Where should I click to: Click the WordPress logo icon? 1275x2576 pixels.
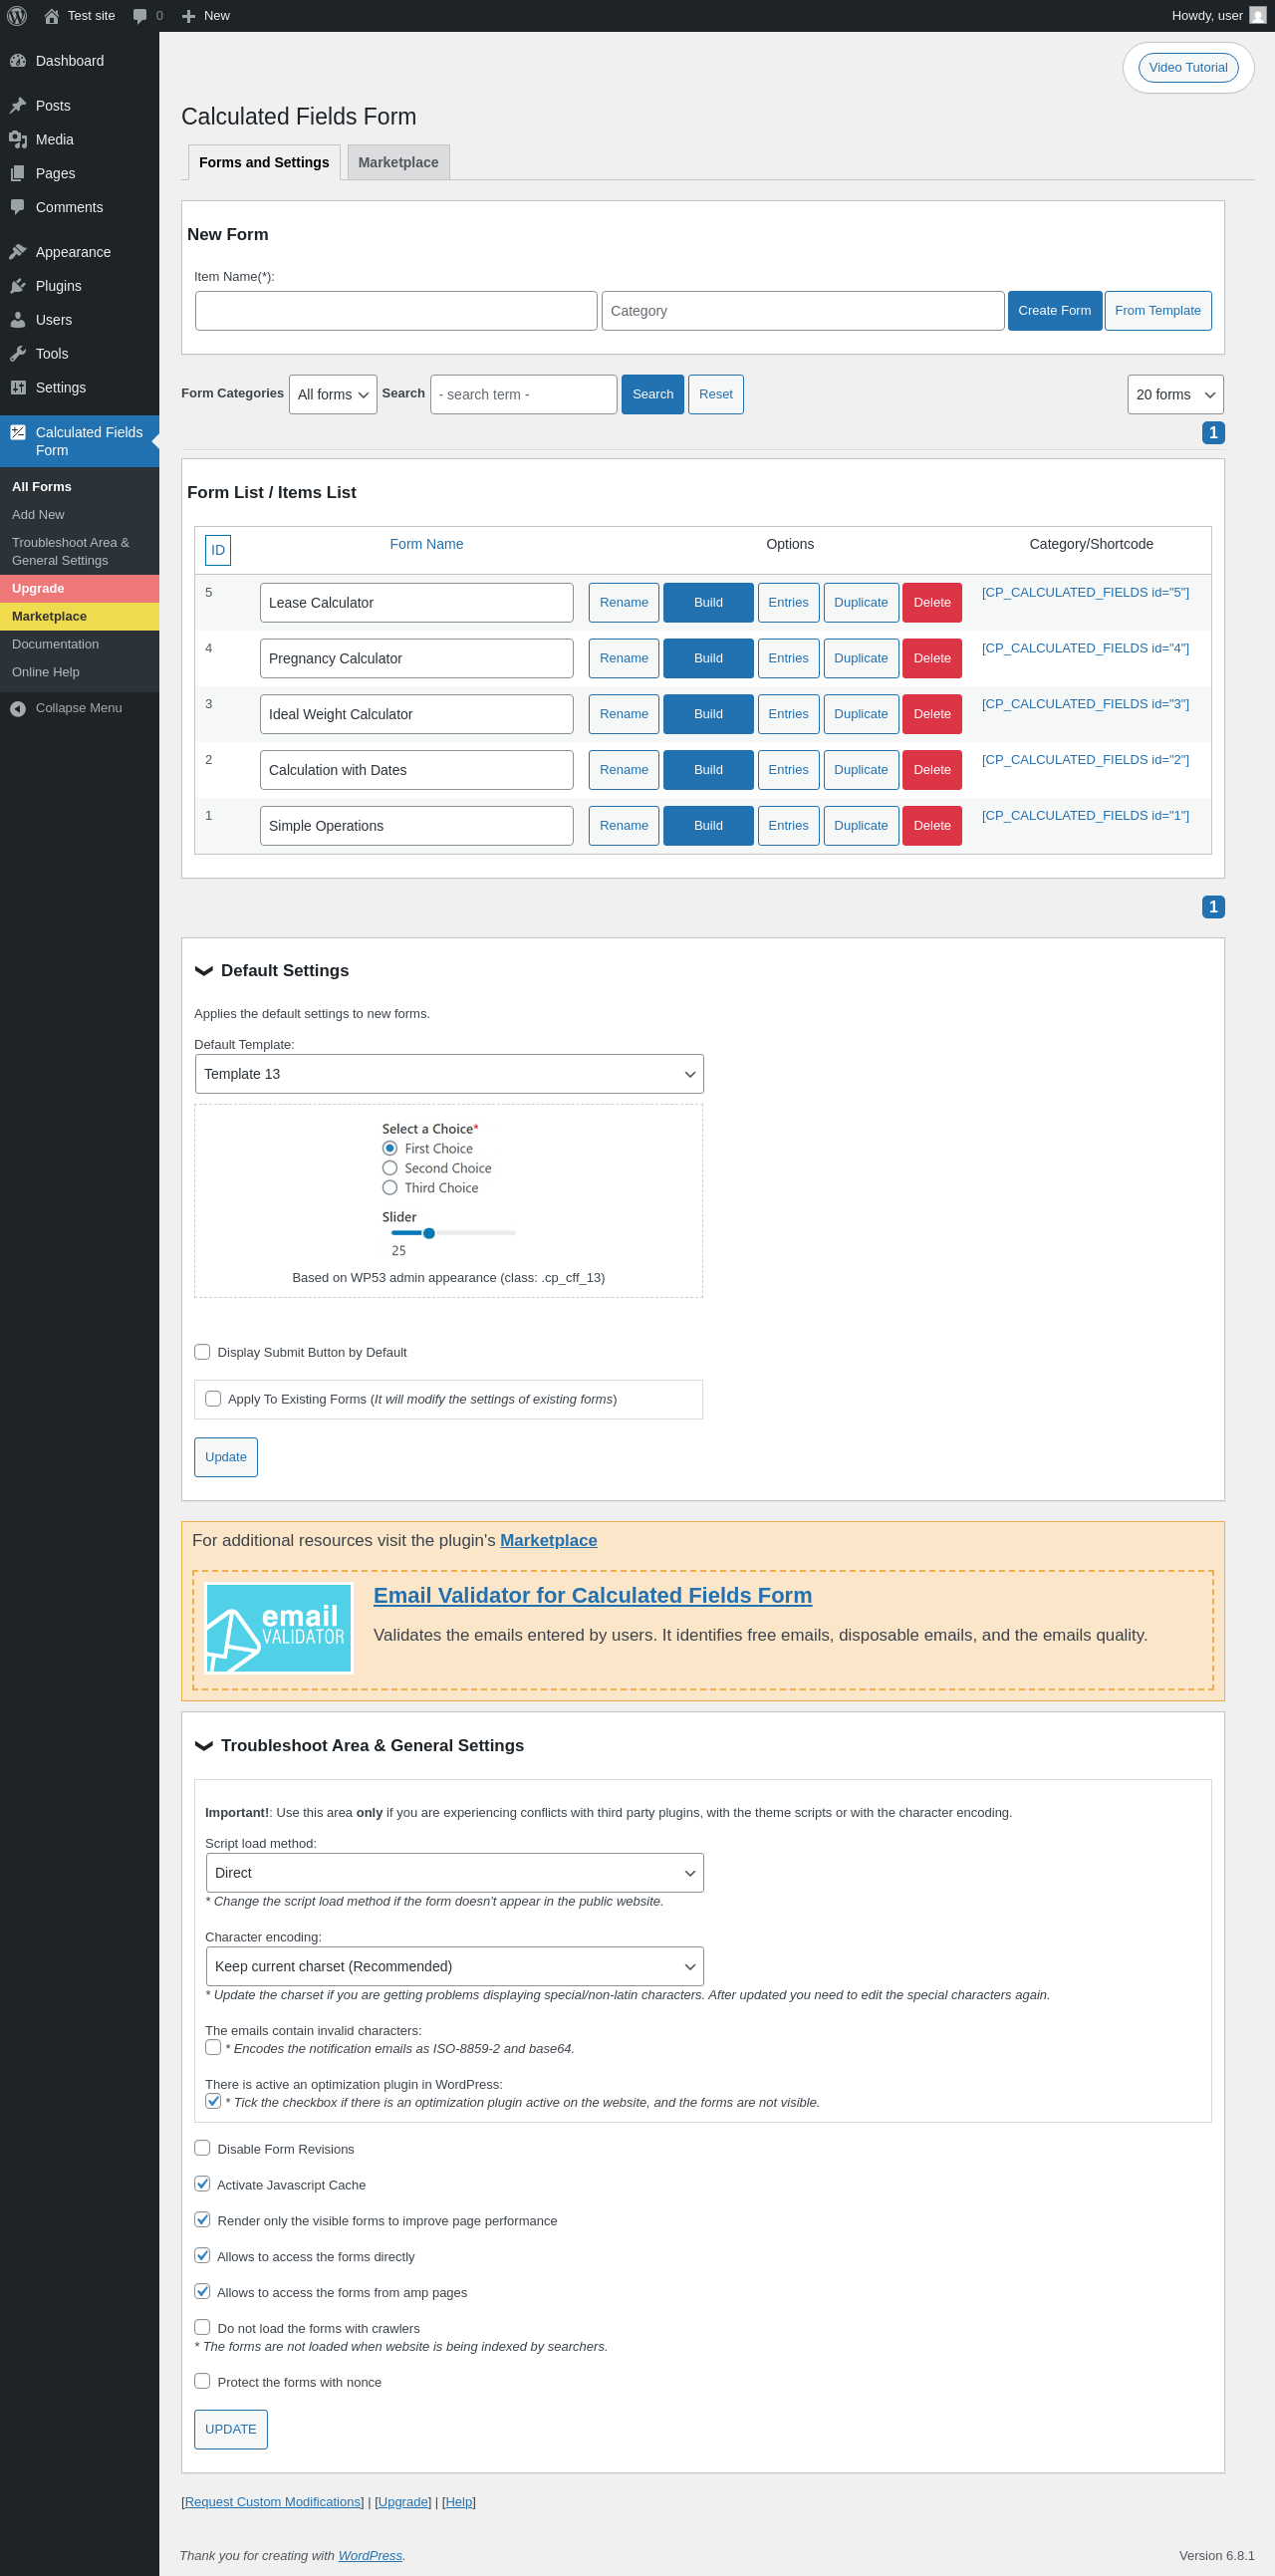pyautogui.click(x=17, y=16)
